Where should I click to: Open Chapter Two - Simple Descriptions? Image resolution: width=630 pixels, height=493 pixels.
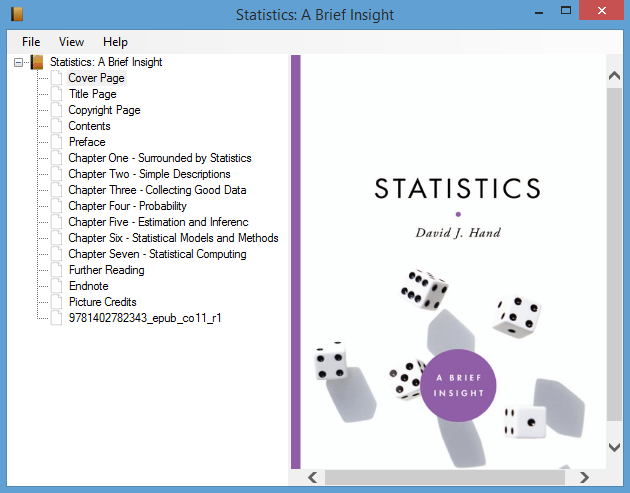149,174
